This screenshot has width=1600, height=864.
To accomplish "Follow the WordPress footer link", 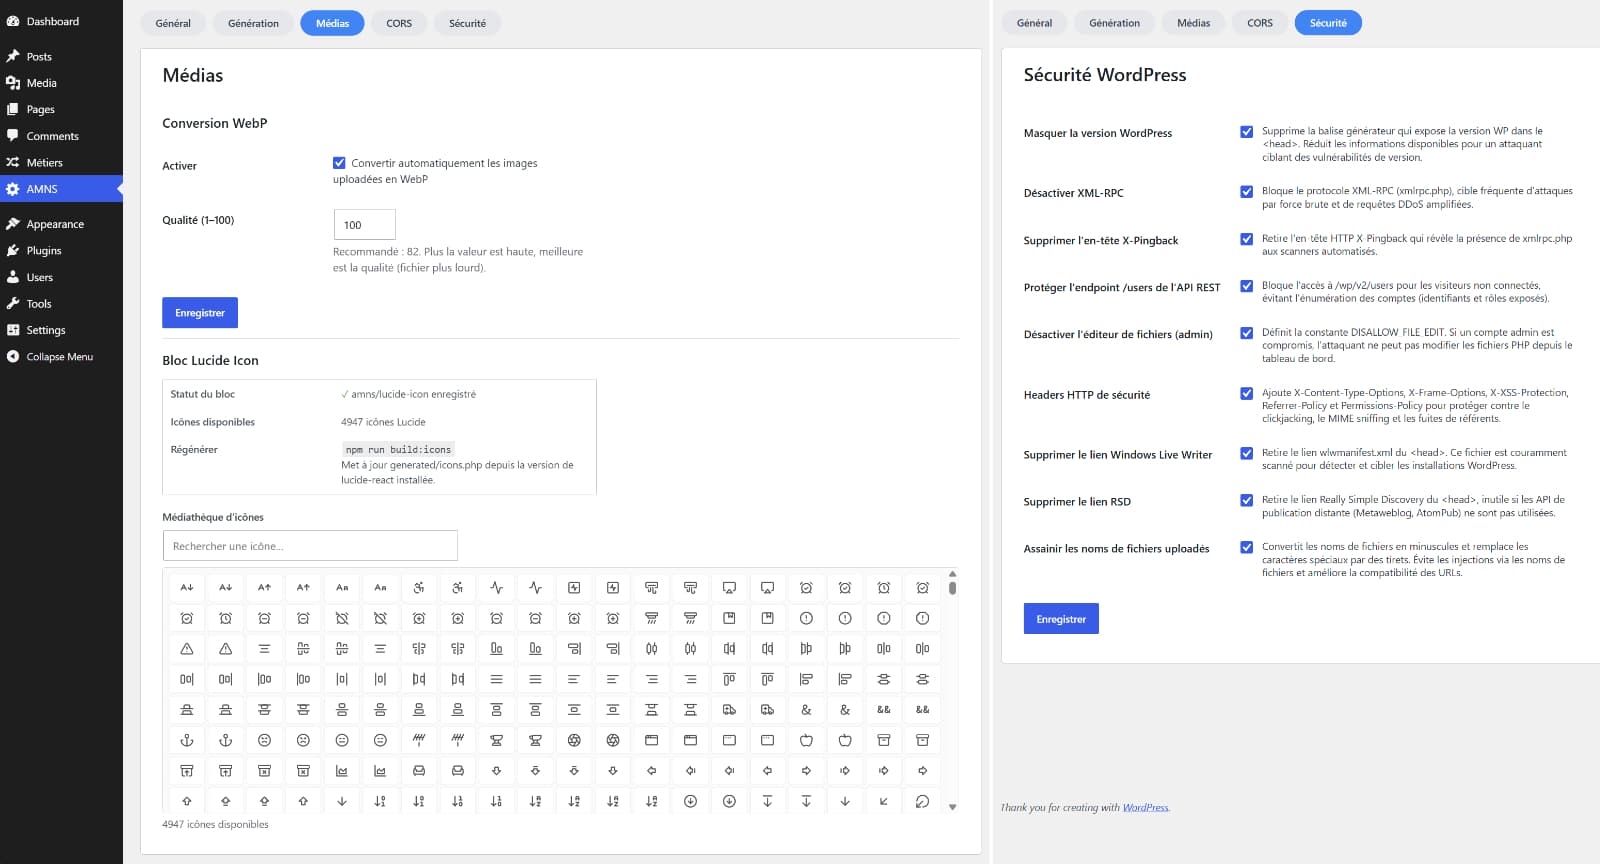I will [1145, 808].
